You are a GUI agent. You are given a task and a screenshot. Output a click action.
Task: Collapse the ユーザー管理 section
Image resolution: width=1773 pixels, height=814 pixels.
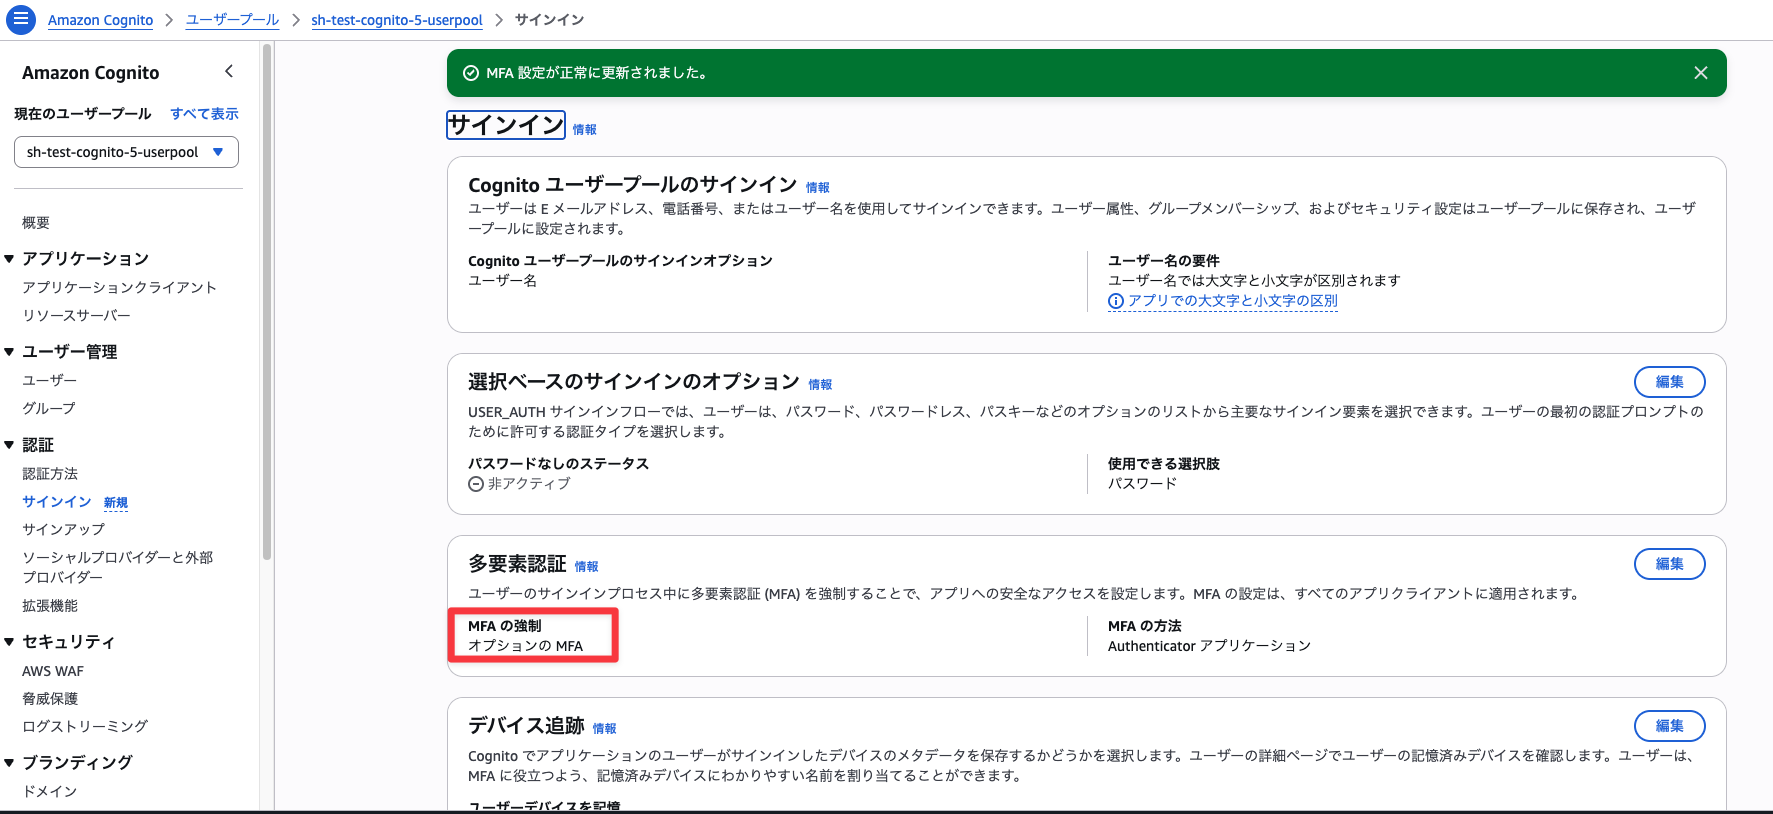(x=9, y=352)
